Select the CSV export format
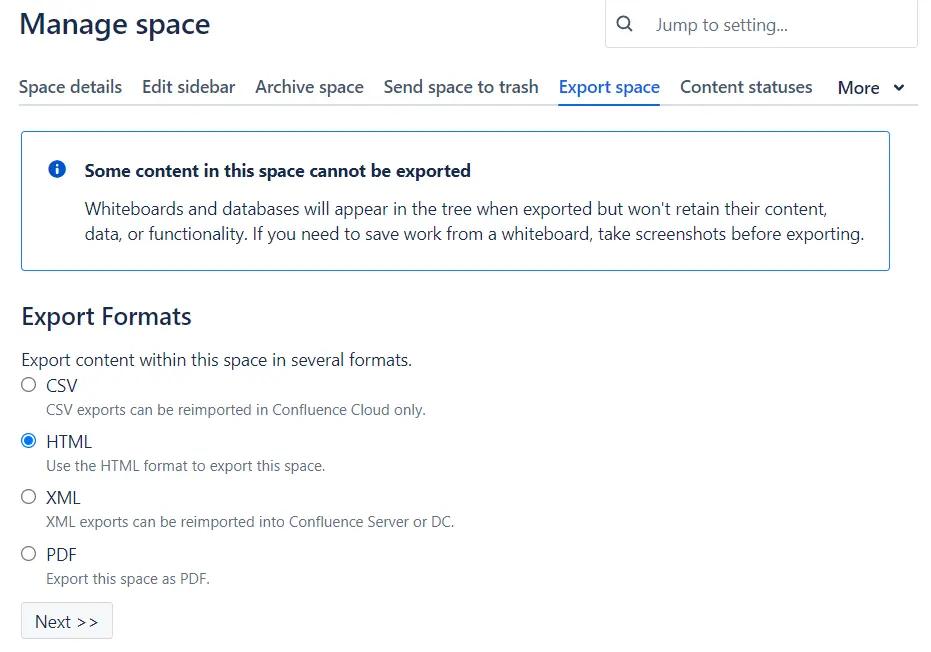The height and width of the screenshot is (652, 931). pos(29,385)
